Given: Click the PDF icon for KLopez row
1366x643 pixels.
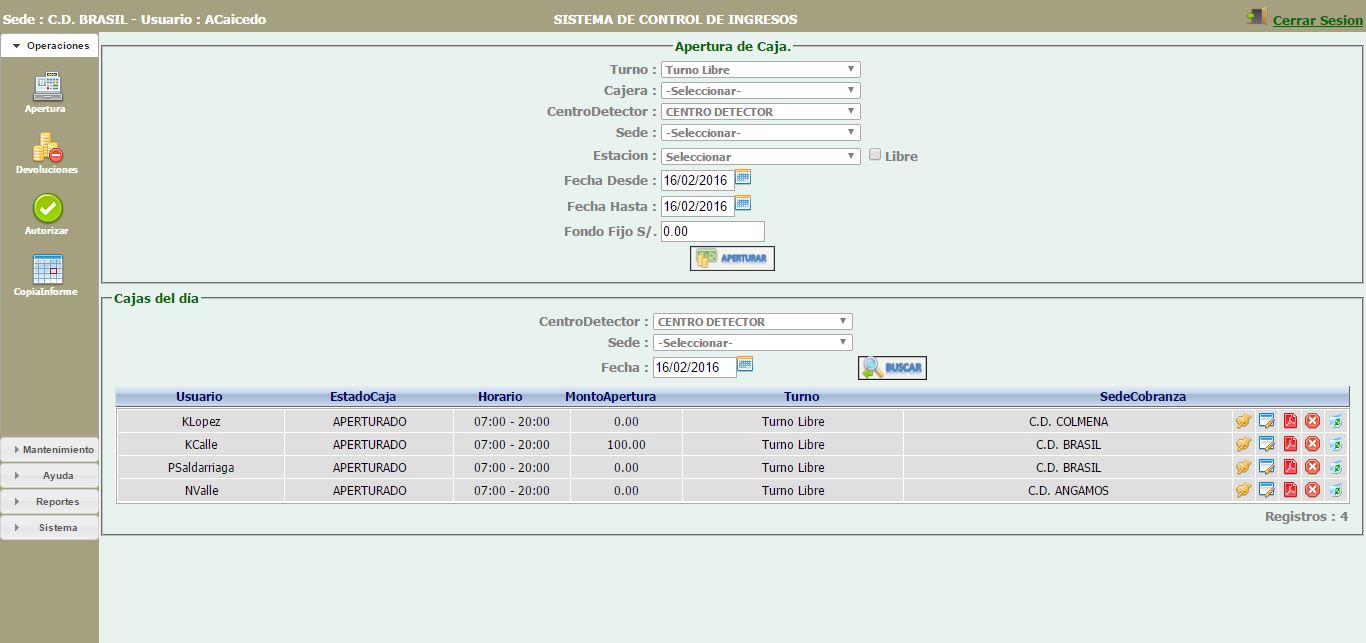Looking at the screenshot, I should [x=1290, y=421].
